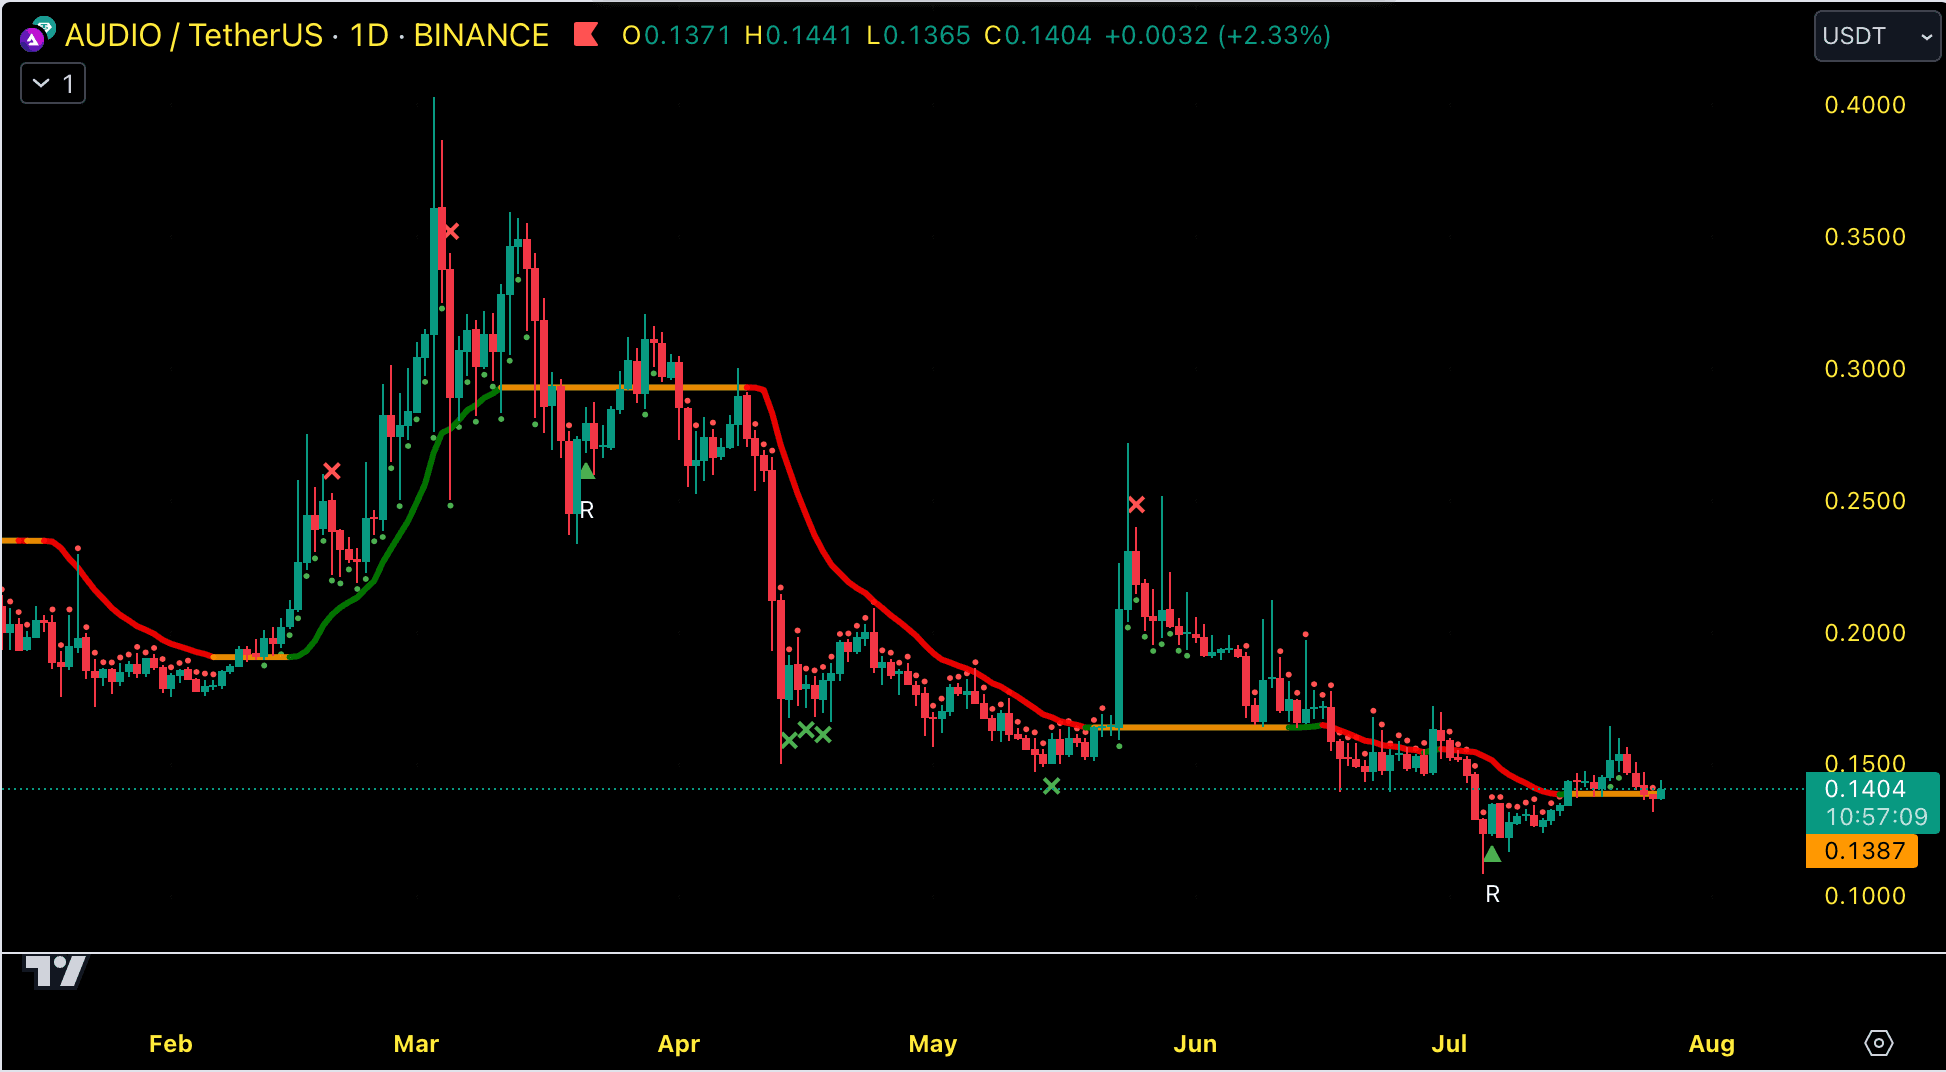Click the 10:57:09 countdown timer label
The height and width of the screenshot is (1072, 1946).
(x=1876, y=817)
